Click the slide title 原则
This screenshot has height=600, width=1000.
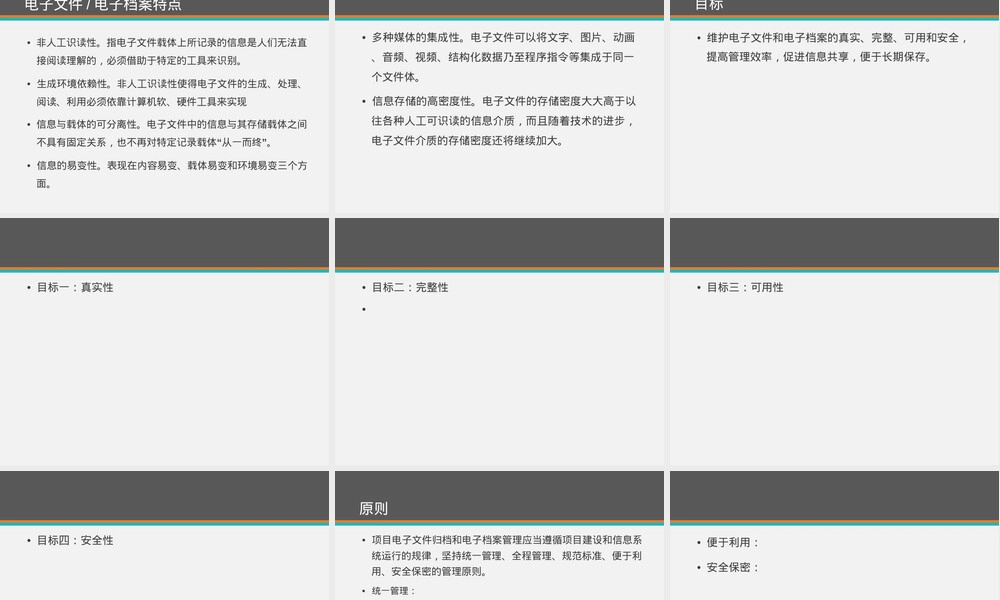tap(373, 508)
